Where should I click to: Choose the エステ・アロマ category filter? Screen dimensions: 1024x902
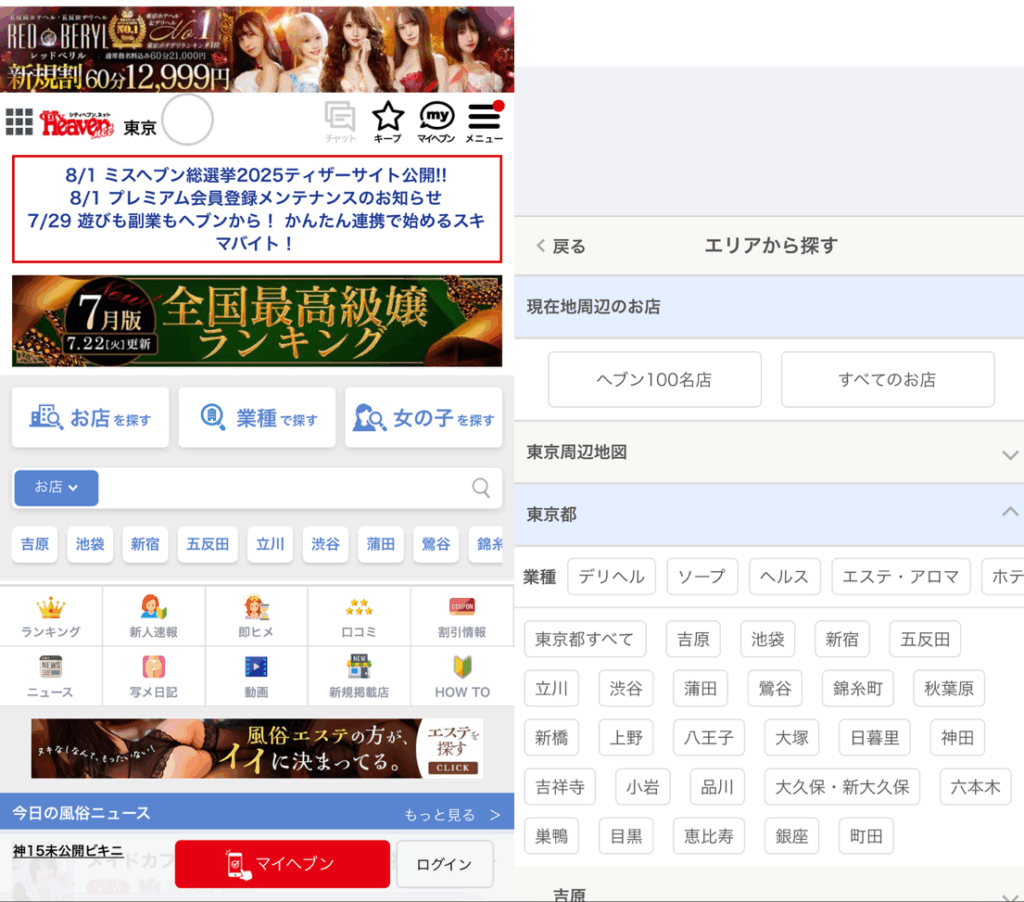point(900,577)
